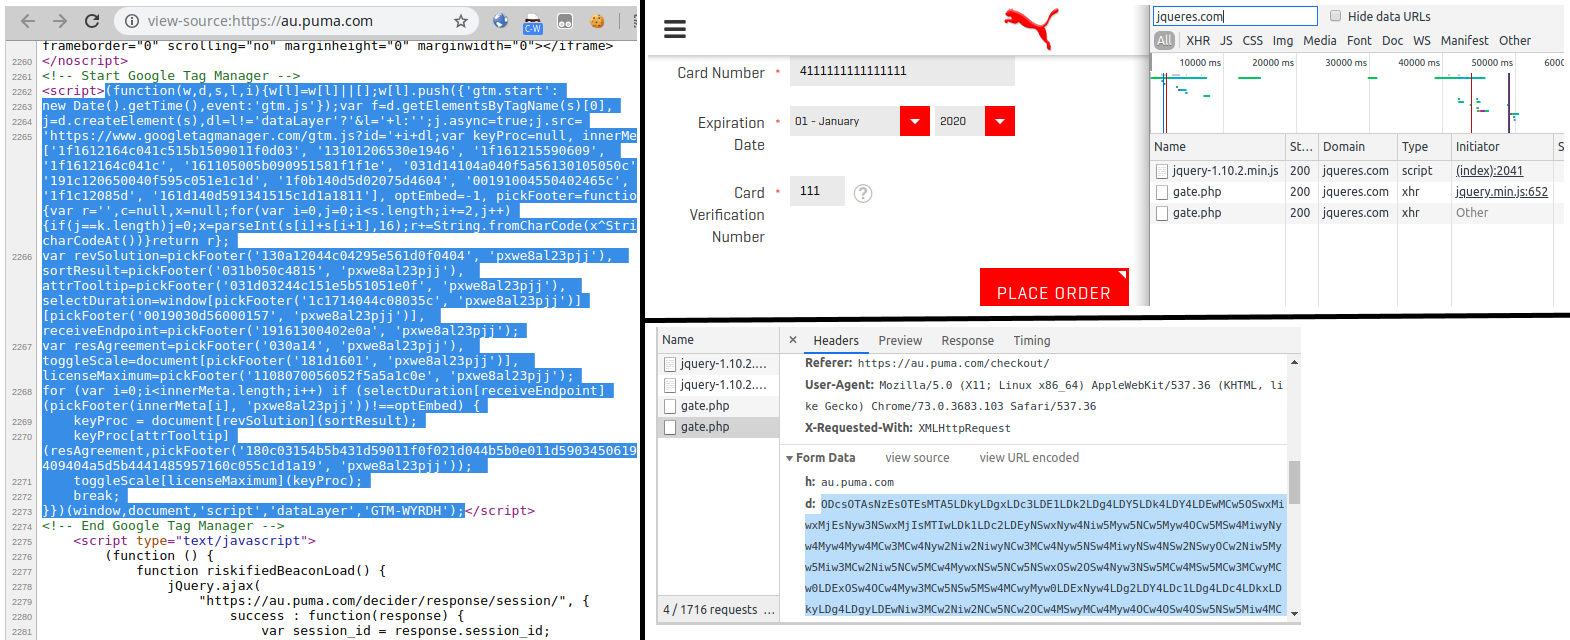Sort network table by the St... status column

pyautogui.click(x=1301, y=146)
